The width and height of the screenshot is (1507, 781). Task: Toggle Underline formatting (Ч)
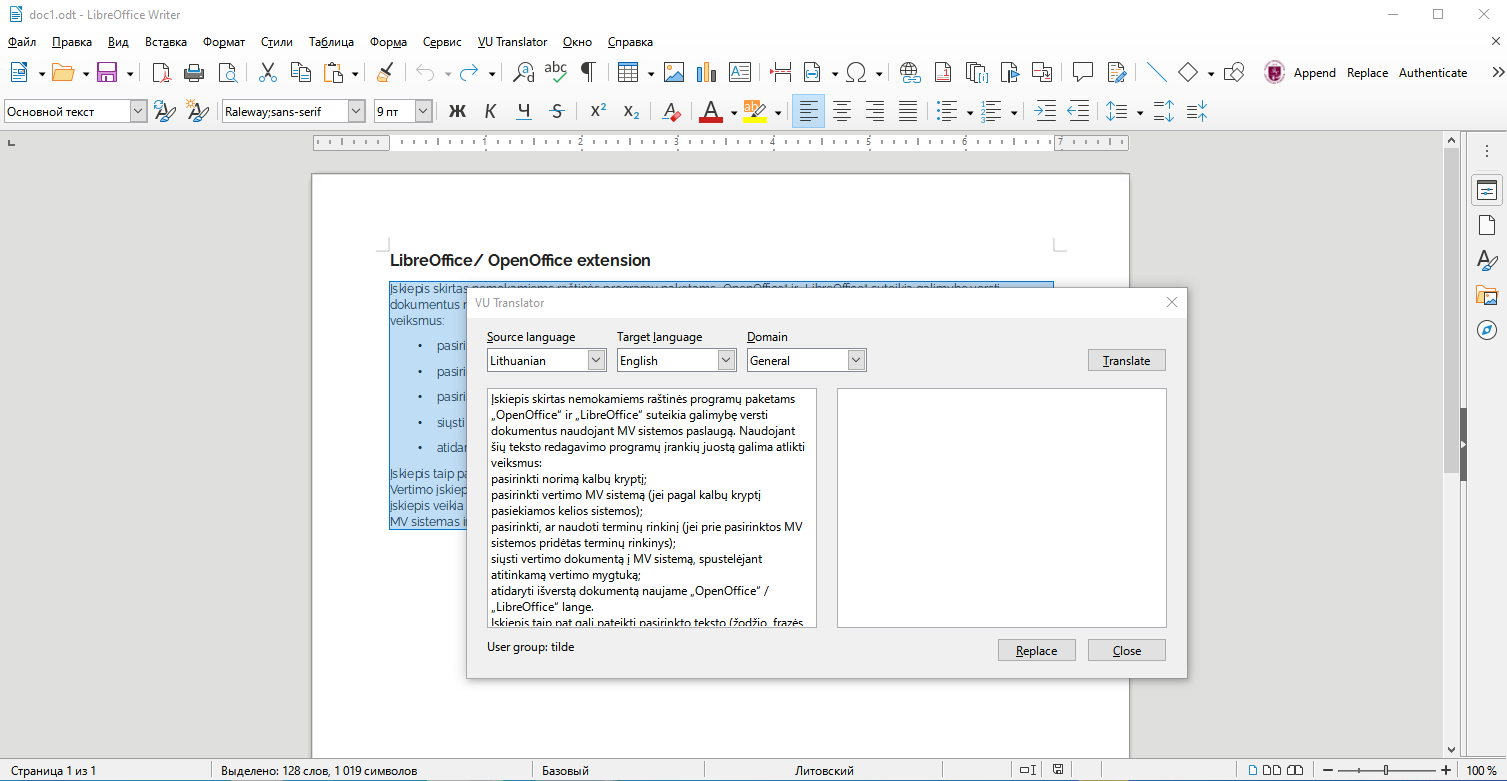tap(524, 111)
